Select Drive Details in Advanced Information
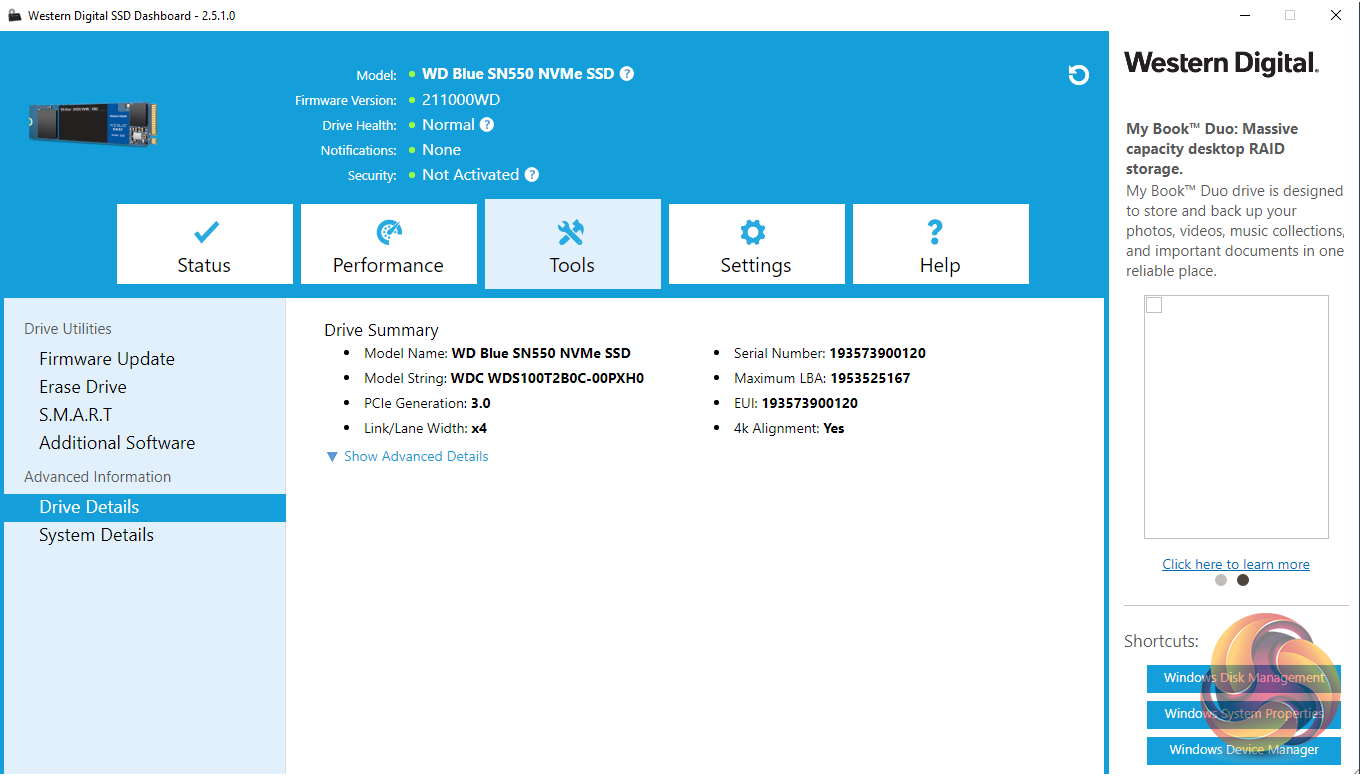The width and height of the screenshot is (1360, 776). coord(144,507)
